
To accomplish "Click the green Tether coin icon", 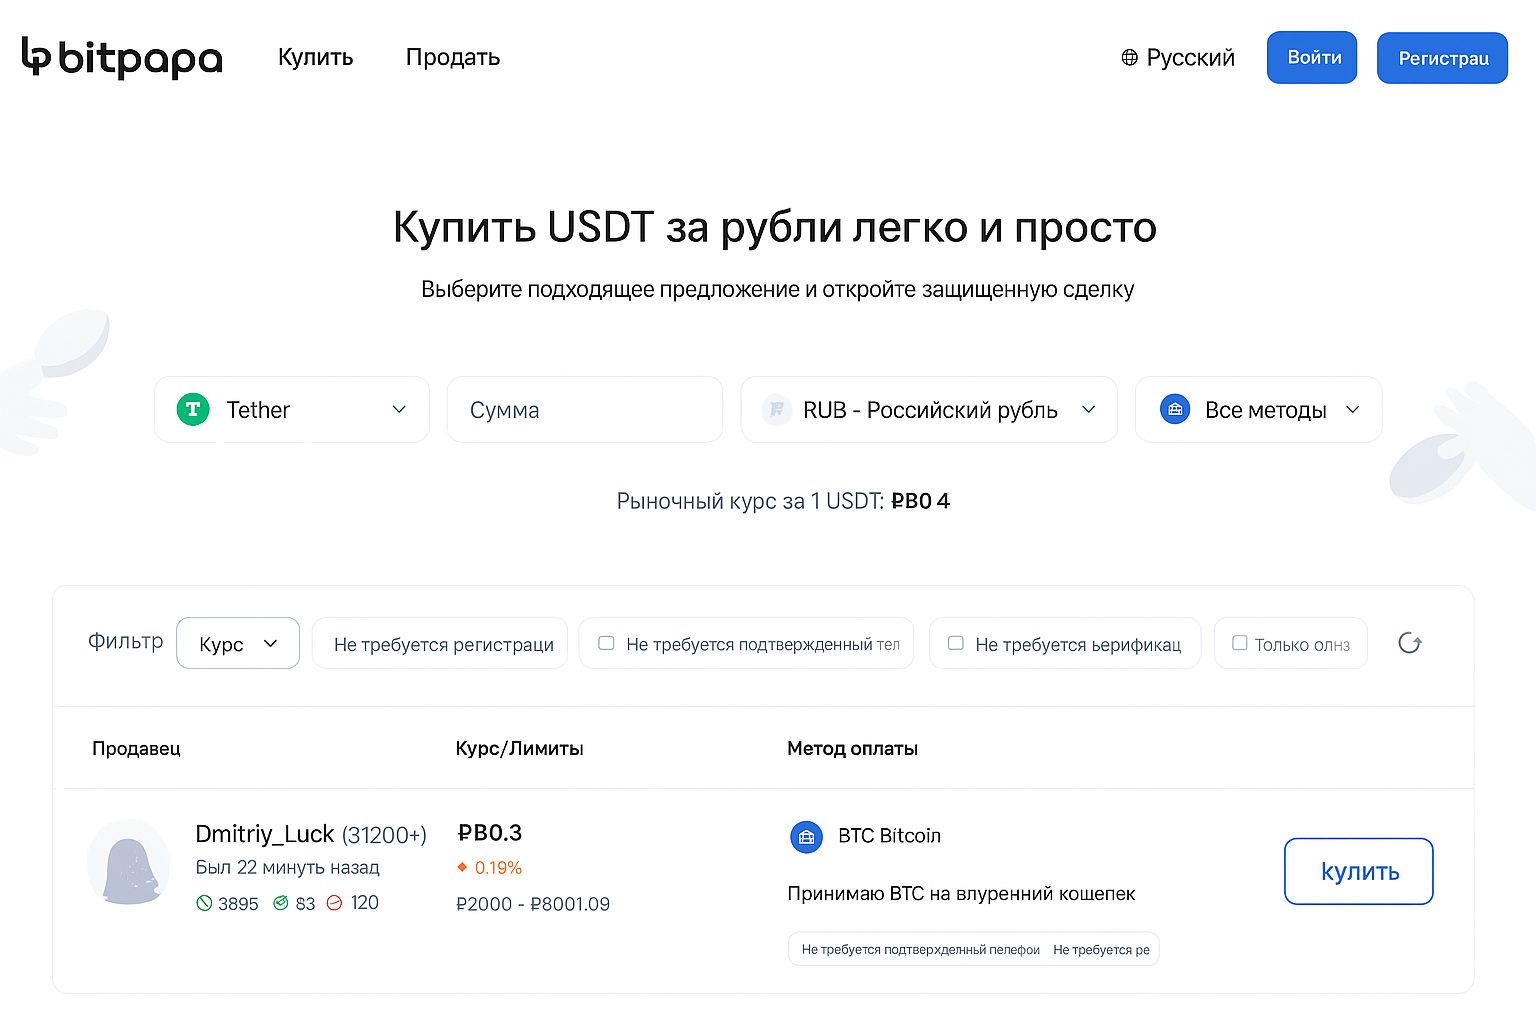I will (x=193, y=410).
